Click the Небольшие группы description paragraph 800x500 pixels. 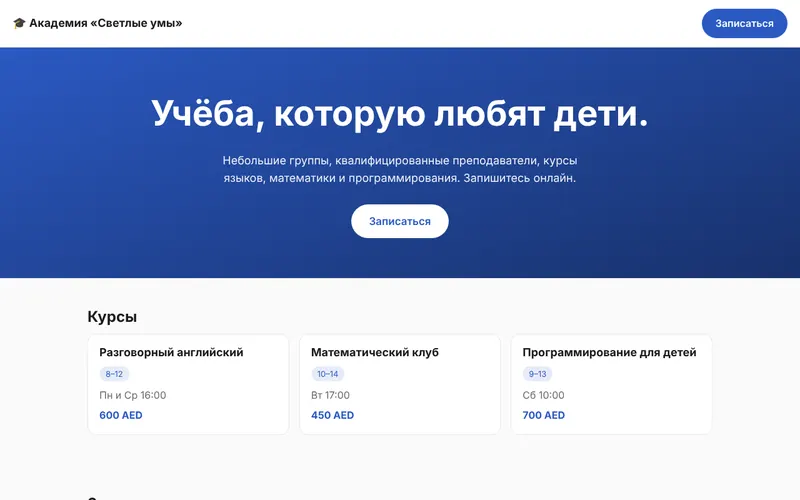(400, 169)
